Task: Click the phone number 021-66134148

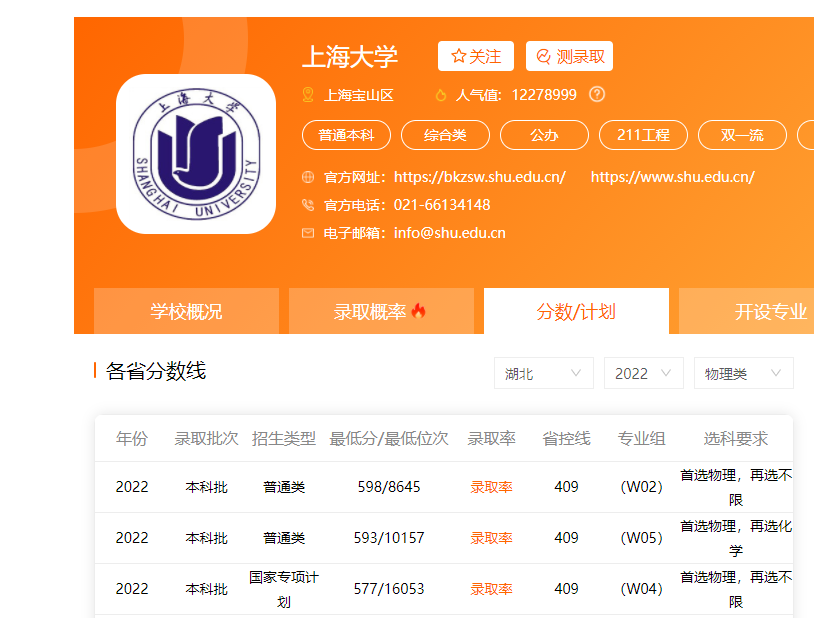Action: click(x=442, y=205)
